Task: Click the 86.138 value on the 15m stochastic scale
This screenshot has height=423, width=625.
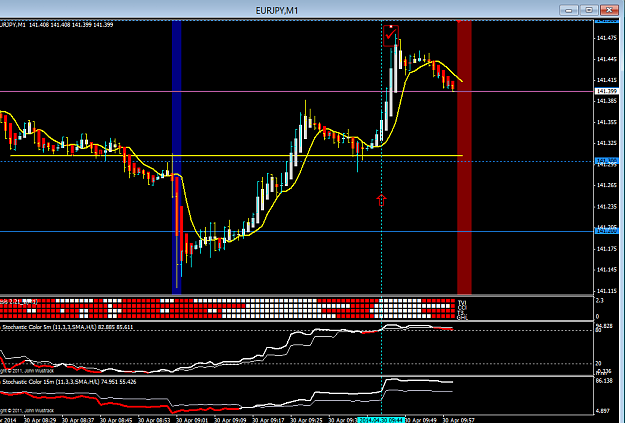Action: (605, 381)
